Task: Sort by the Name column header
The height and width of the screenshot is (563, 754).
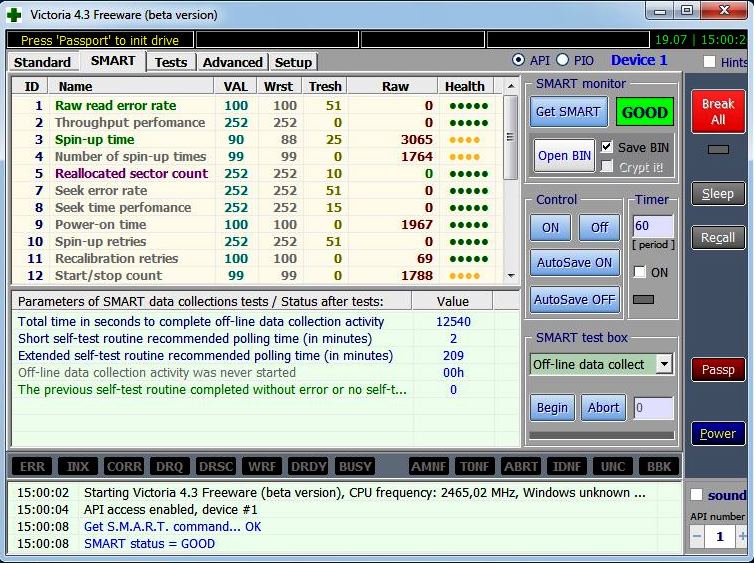Action: 130,87
